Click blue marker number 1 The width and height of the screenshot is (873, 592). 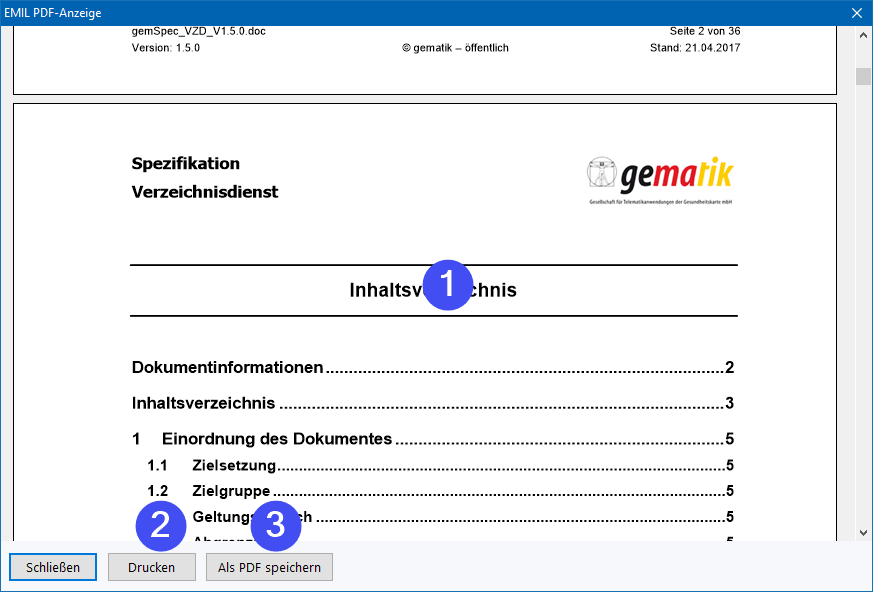click(448, 285)
